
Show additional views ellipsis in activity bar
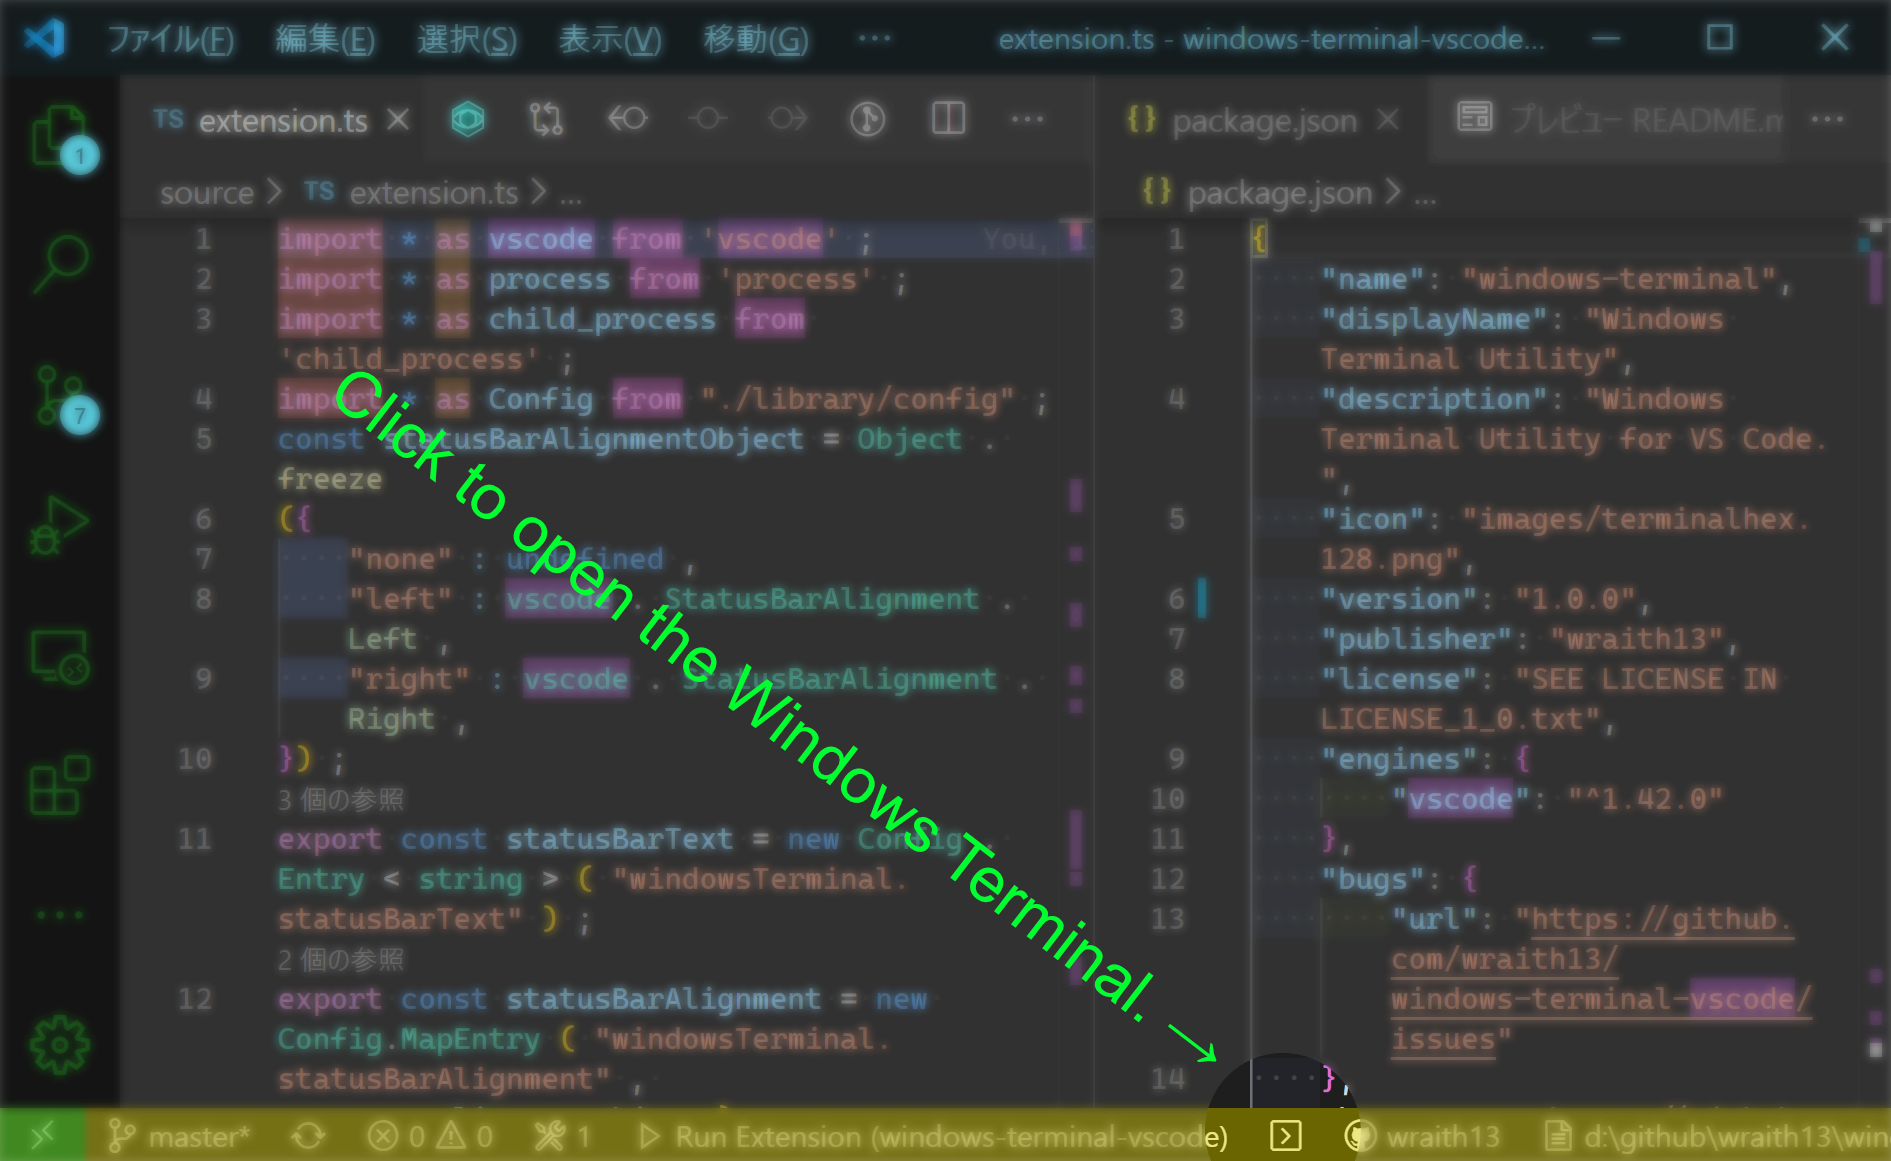click(60, 914)
